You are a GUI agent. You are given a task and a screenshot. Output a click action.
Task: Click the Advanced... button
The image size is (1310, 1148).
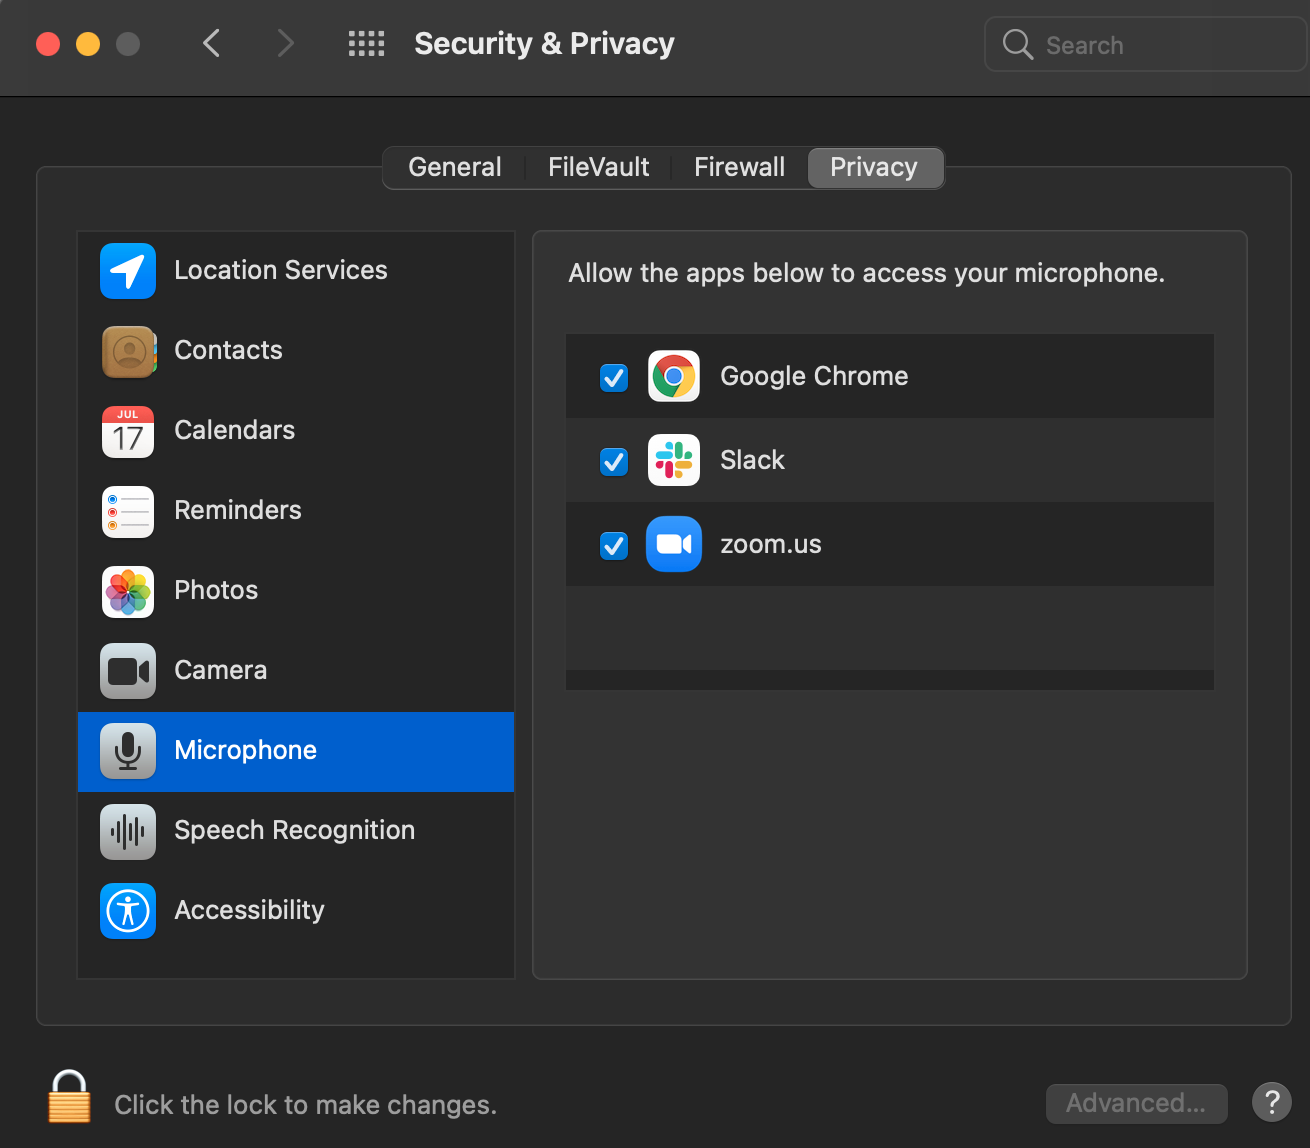(1136, 1103)
